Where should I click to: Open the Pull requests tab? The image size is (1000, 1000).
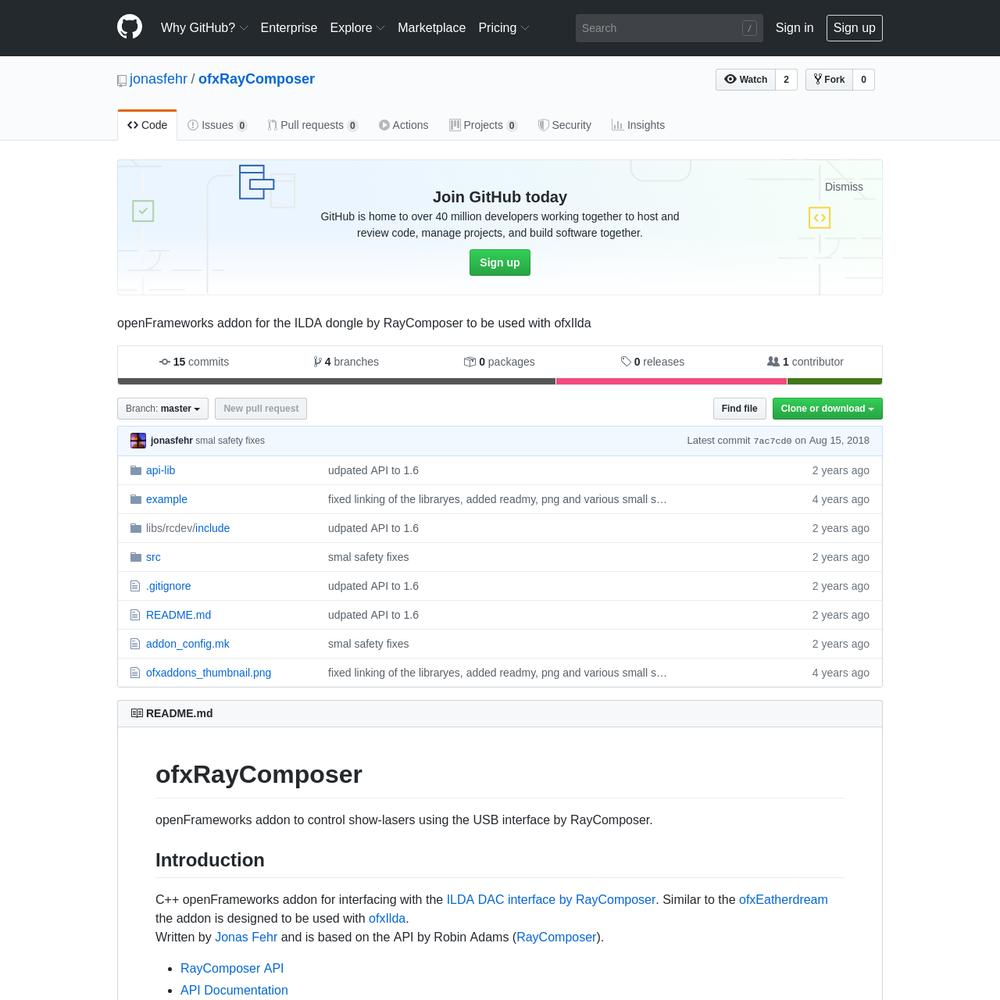(x=312, y=125)
